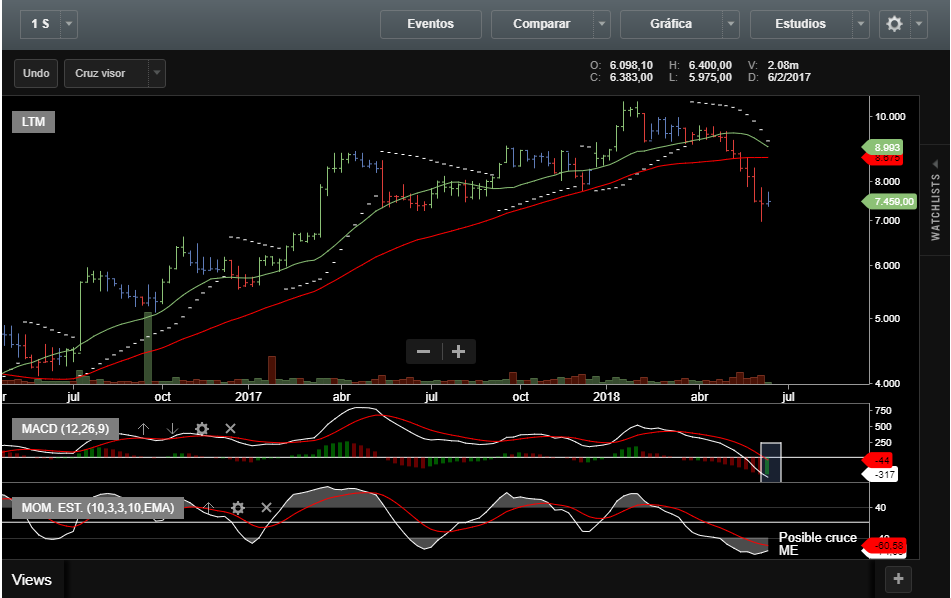
Task: Expand the Estudios dropdown arrow
Action: click(861, 24)
